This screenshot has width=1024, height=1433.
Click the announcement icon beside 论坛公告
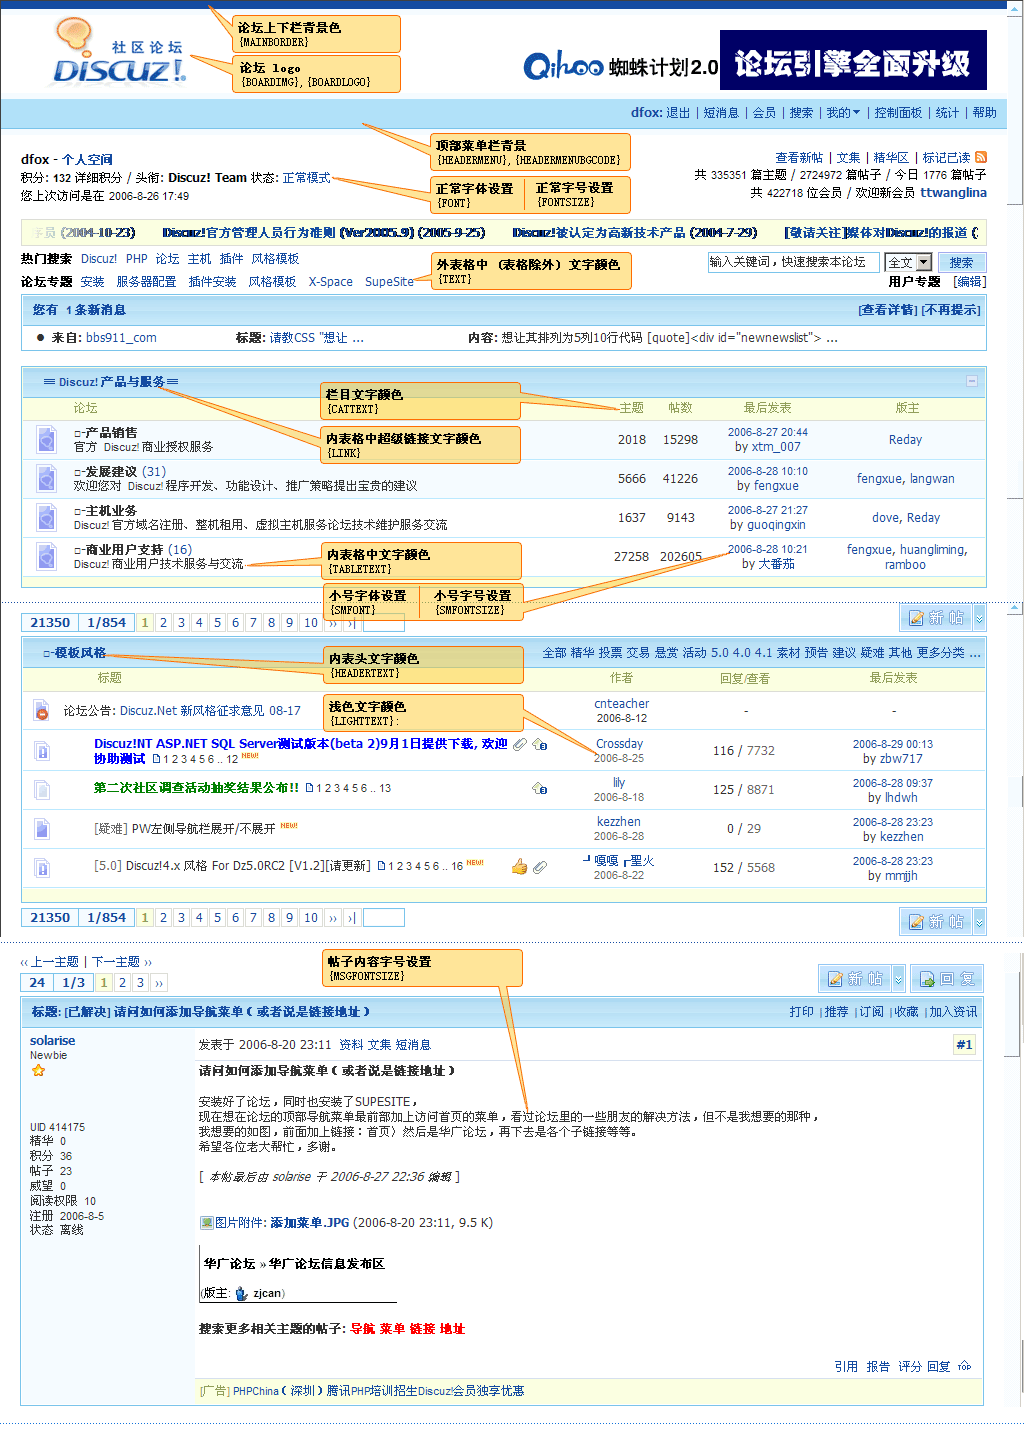[x=42, y=711]
